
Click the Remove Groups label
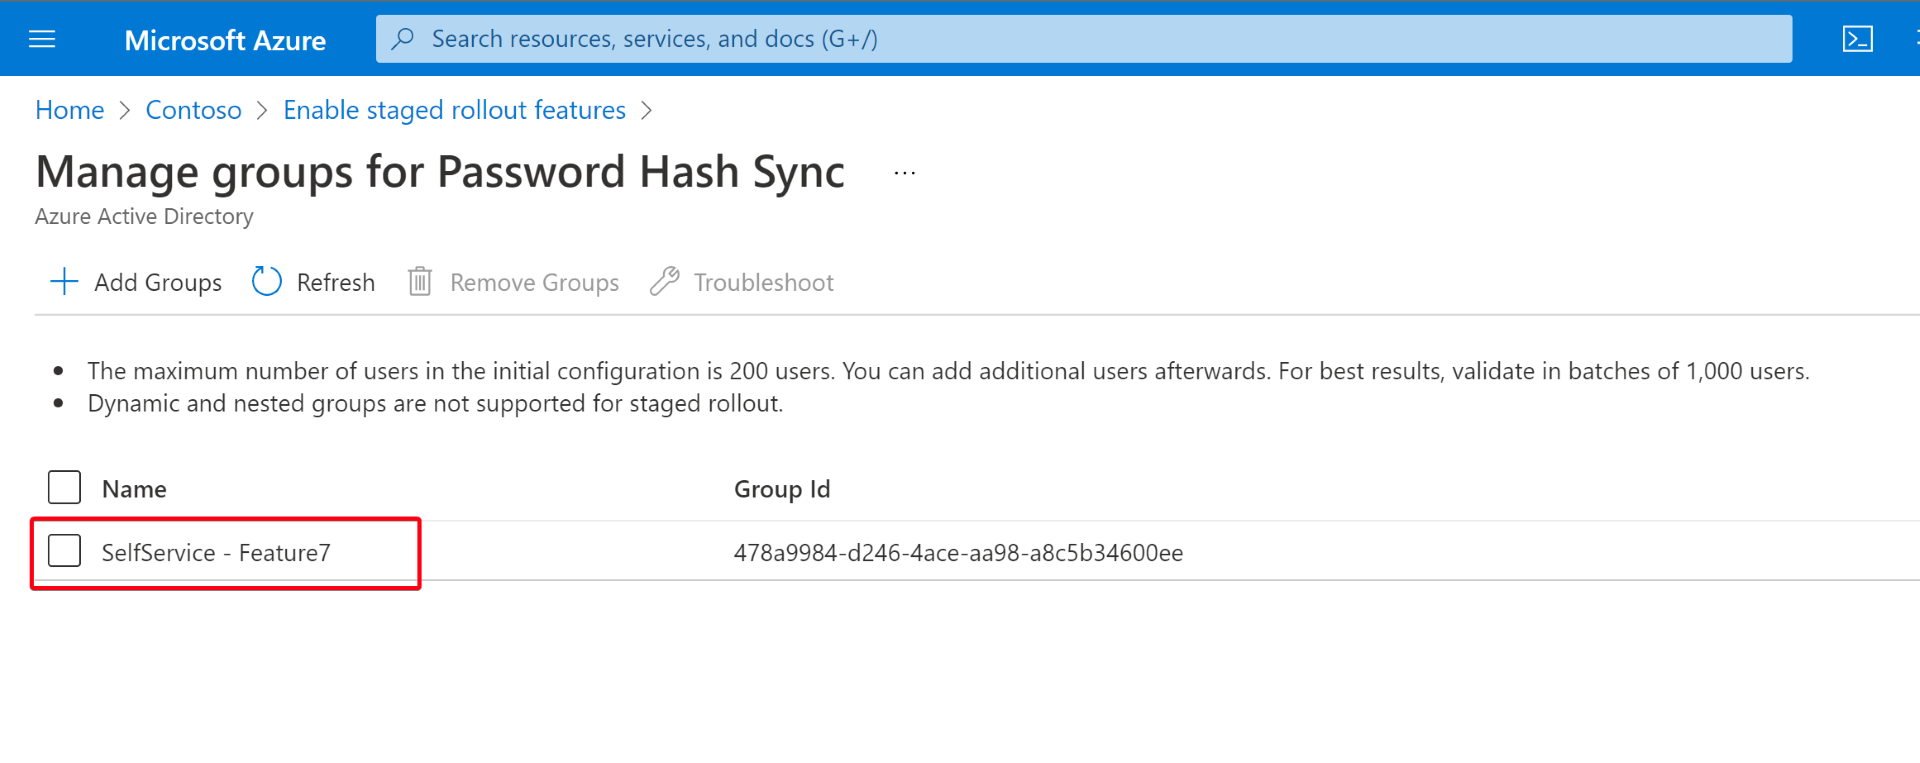point(535,283)
